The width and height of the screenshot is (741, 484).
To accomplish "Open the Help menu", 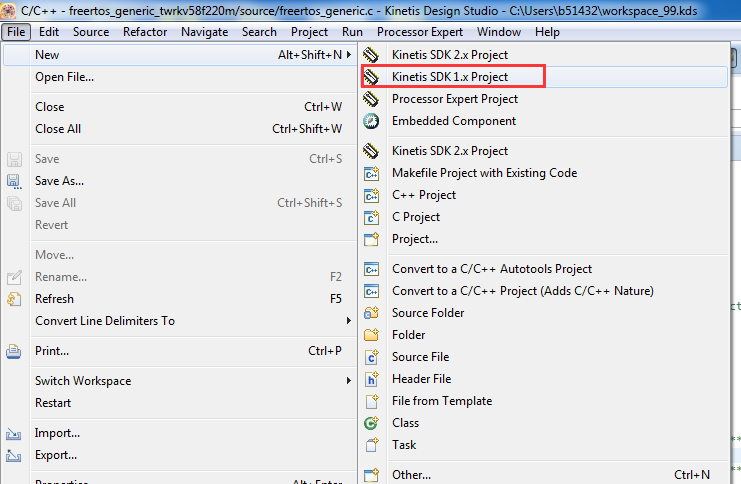I will pyautogui.click(x=547, y=32).
